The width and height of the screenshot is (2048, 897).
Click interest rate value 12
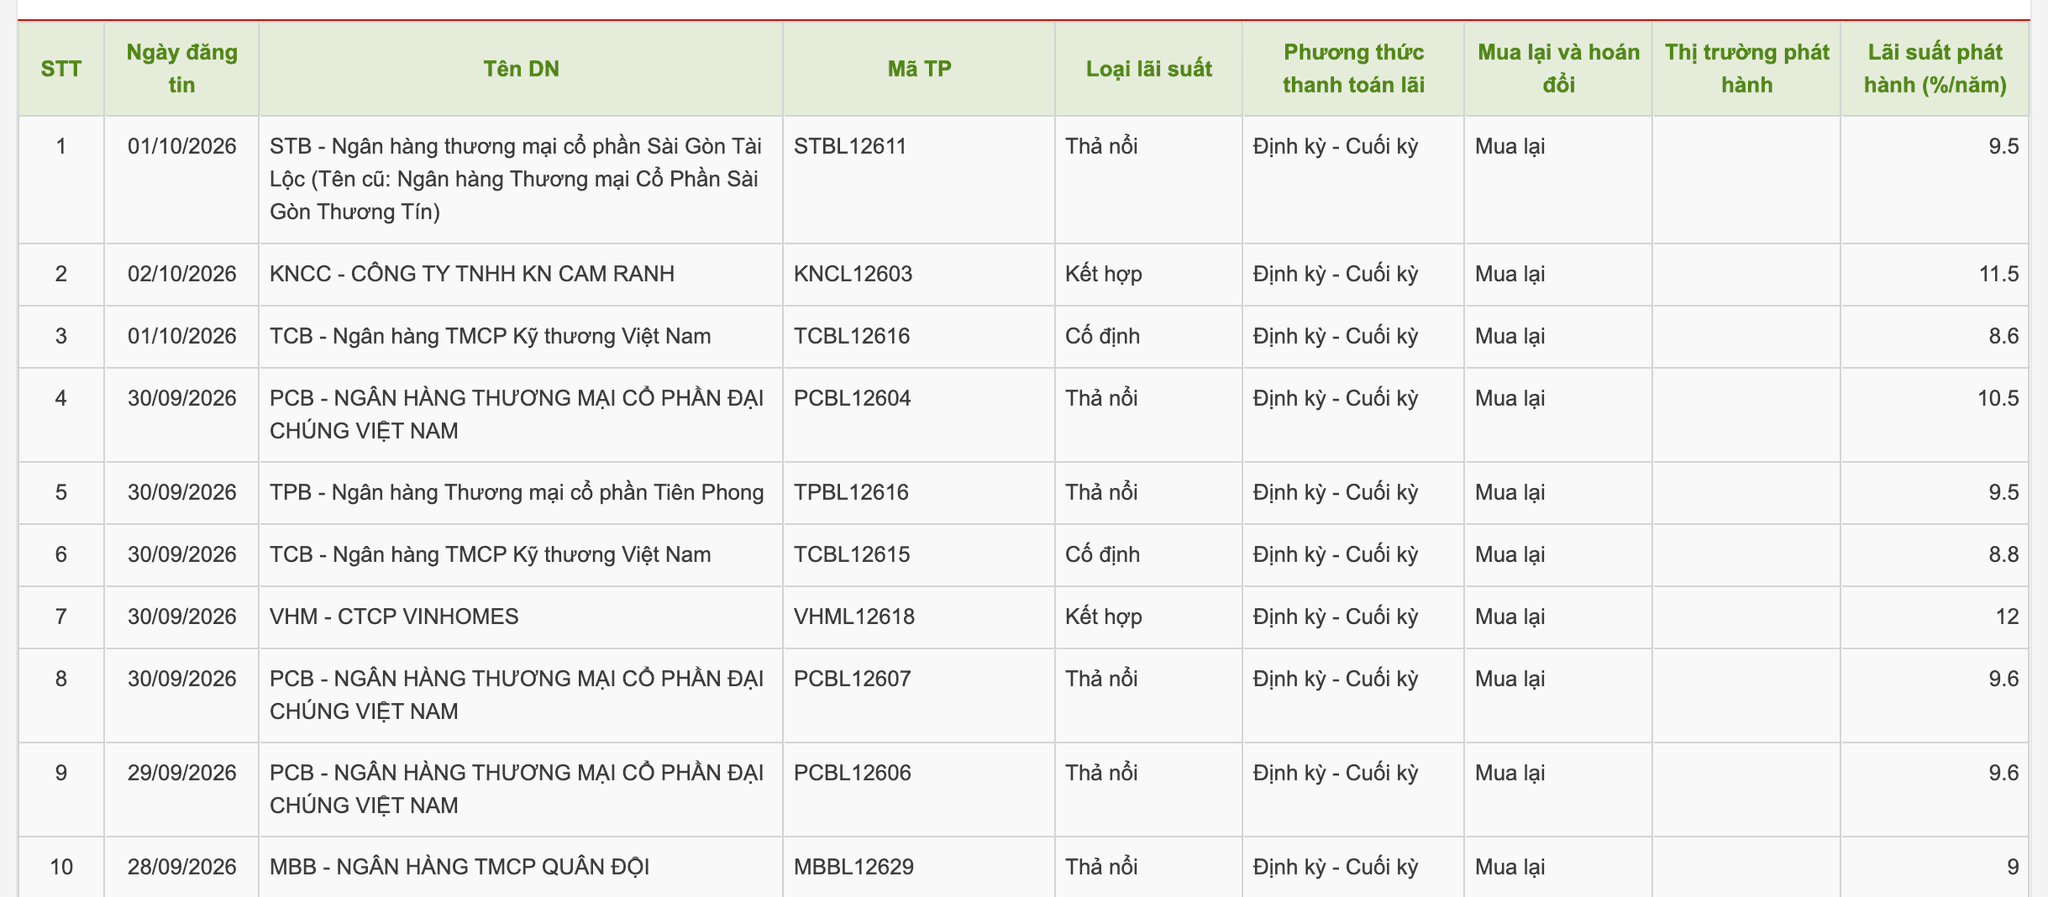coord(2007,617)
